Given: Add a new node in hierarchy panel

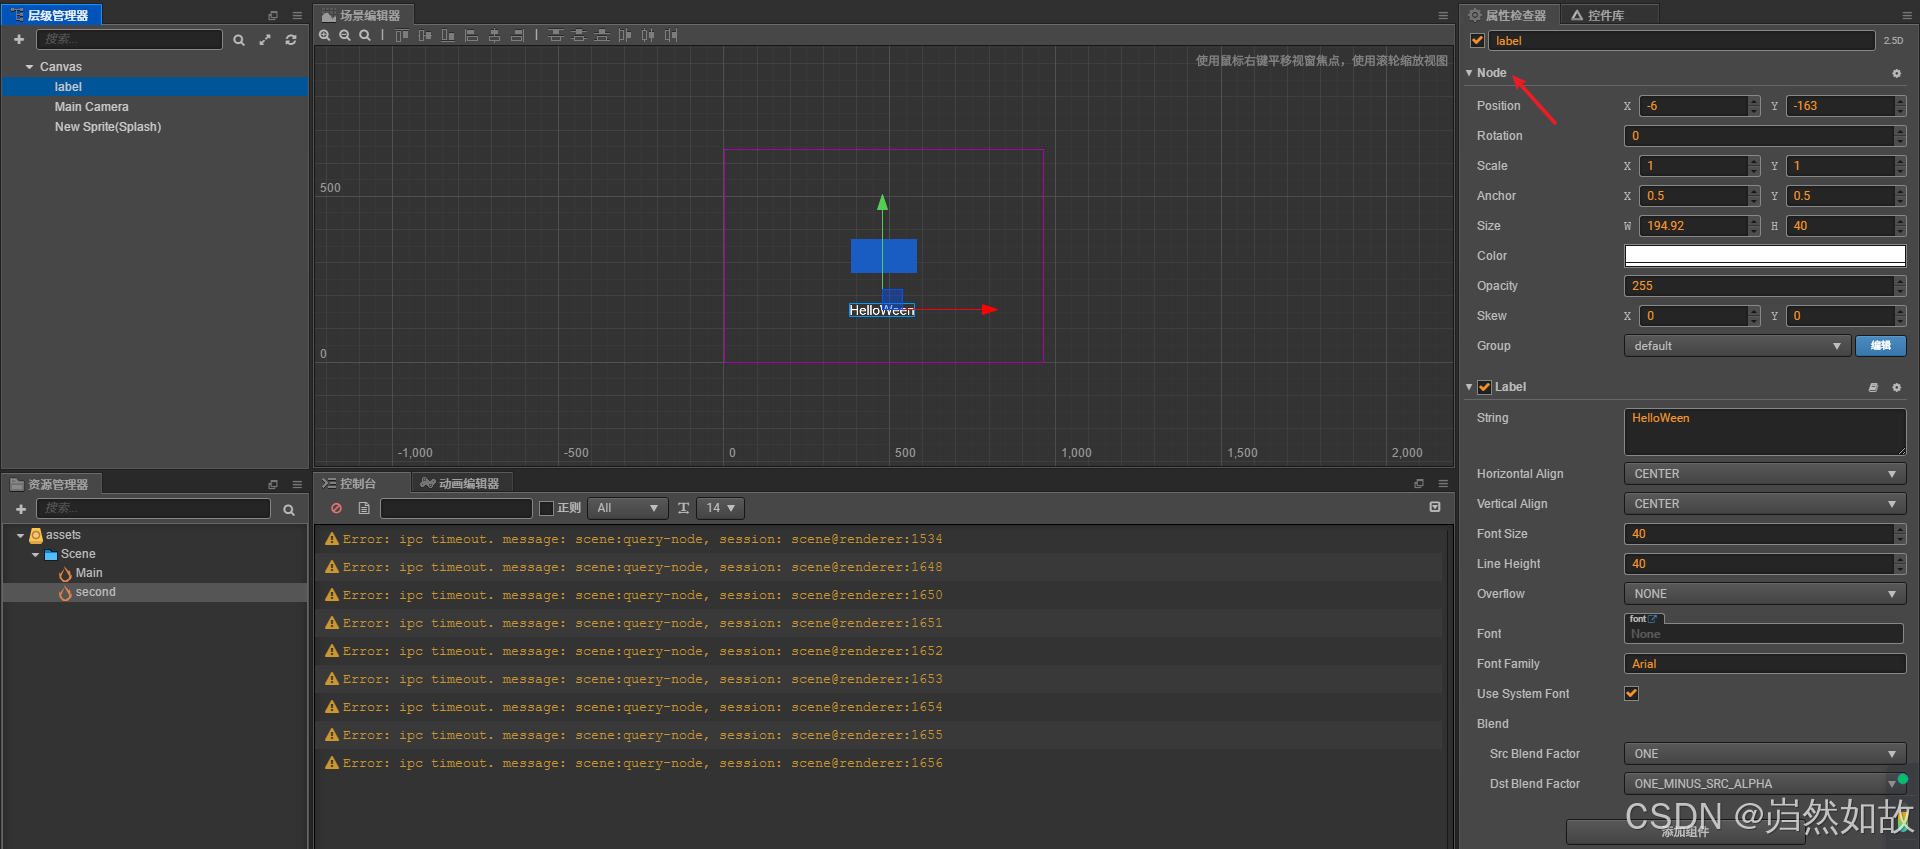Looking at the screenshot, I should click(19, 39).
